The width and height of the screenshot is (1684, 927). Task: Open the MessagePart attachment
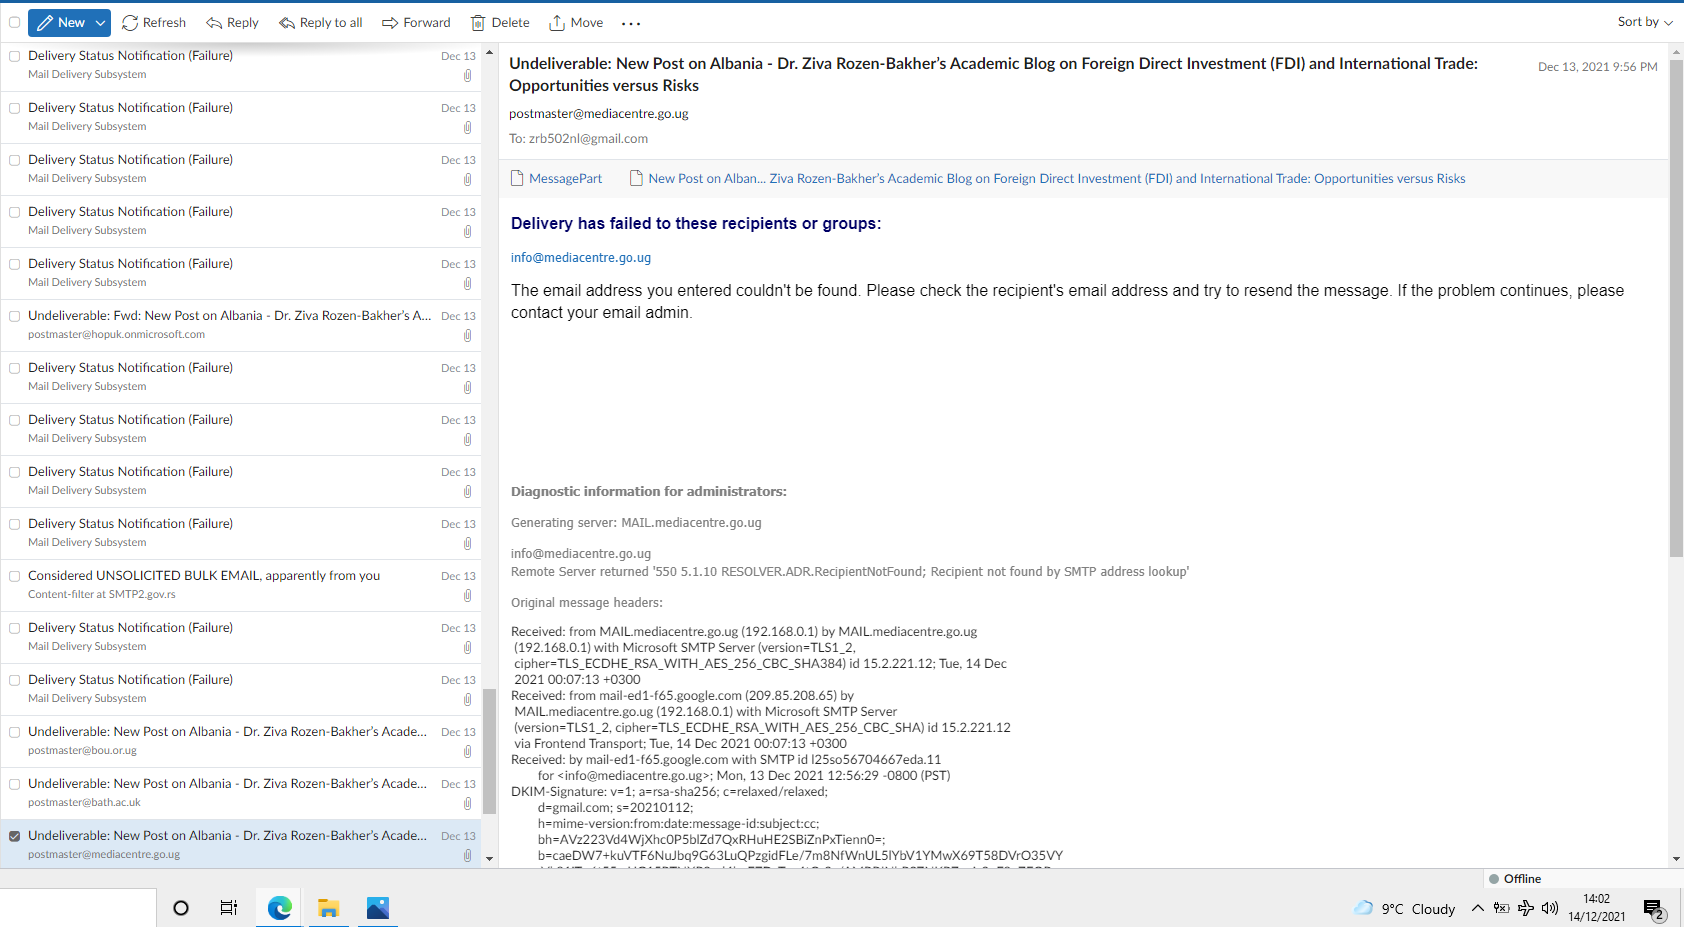(557, 179)
